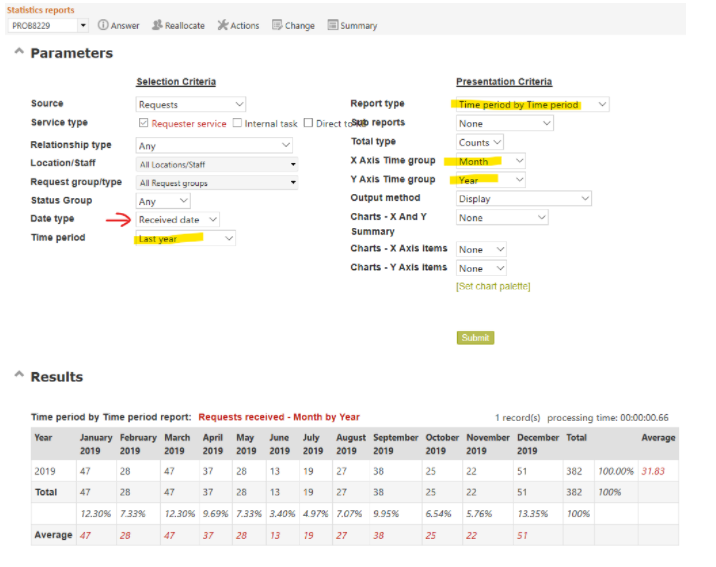Tick the Direct checkbox
Screen dimensions: 716x567
[309, 123]
